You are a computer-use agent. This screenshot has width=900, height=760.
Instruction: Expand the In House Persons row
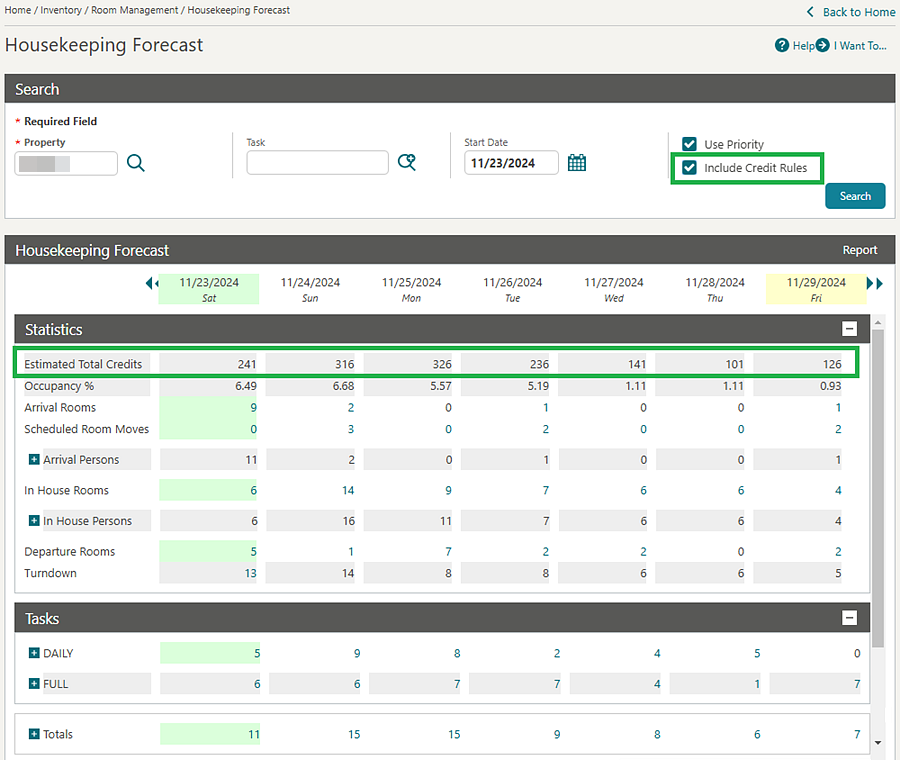pos(34,520)
